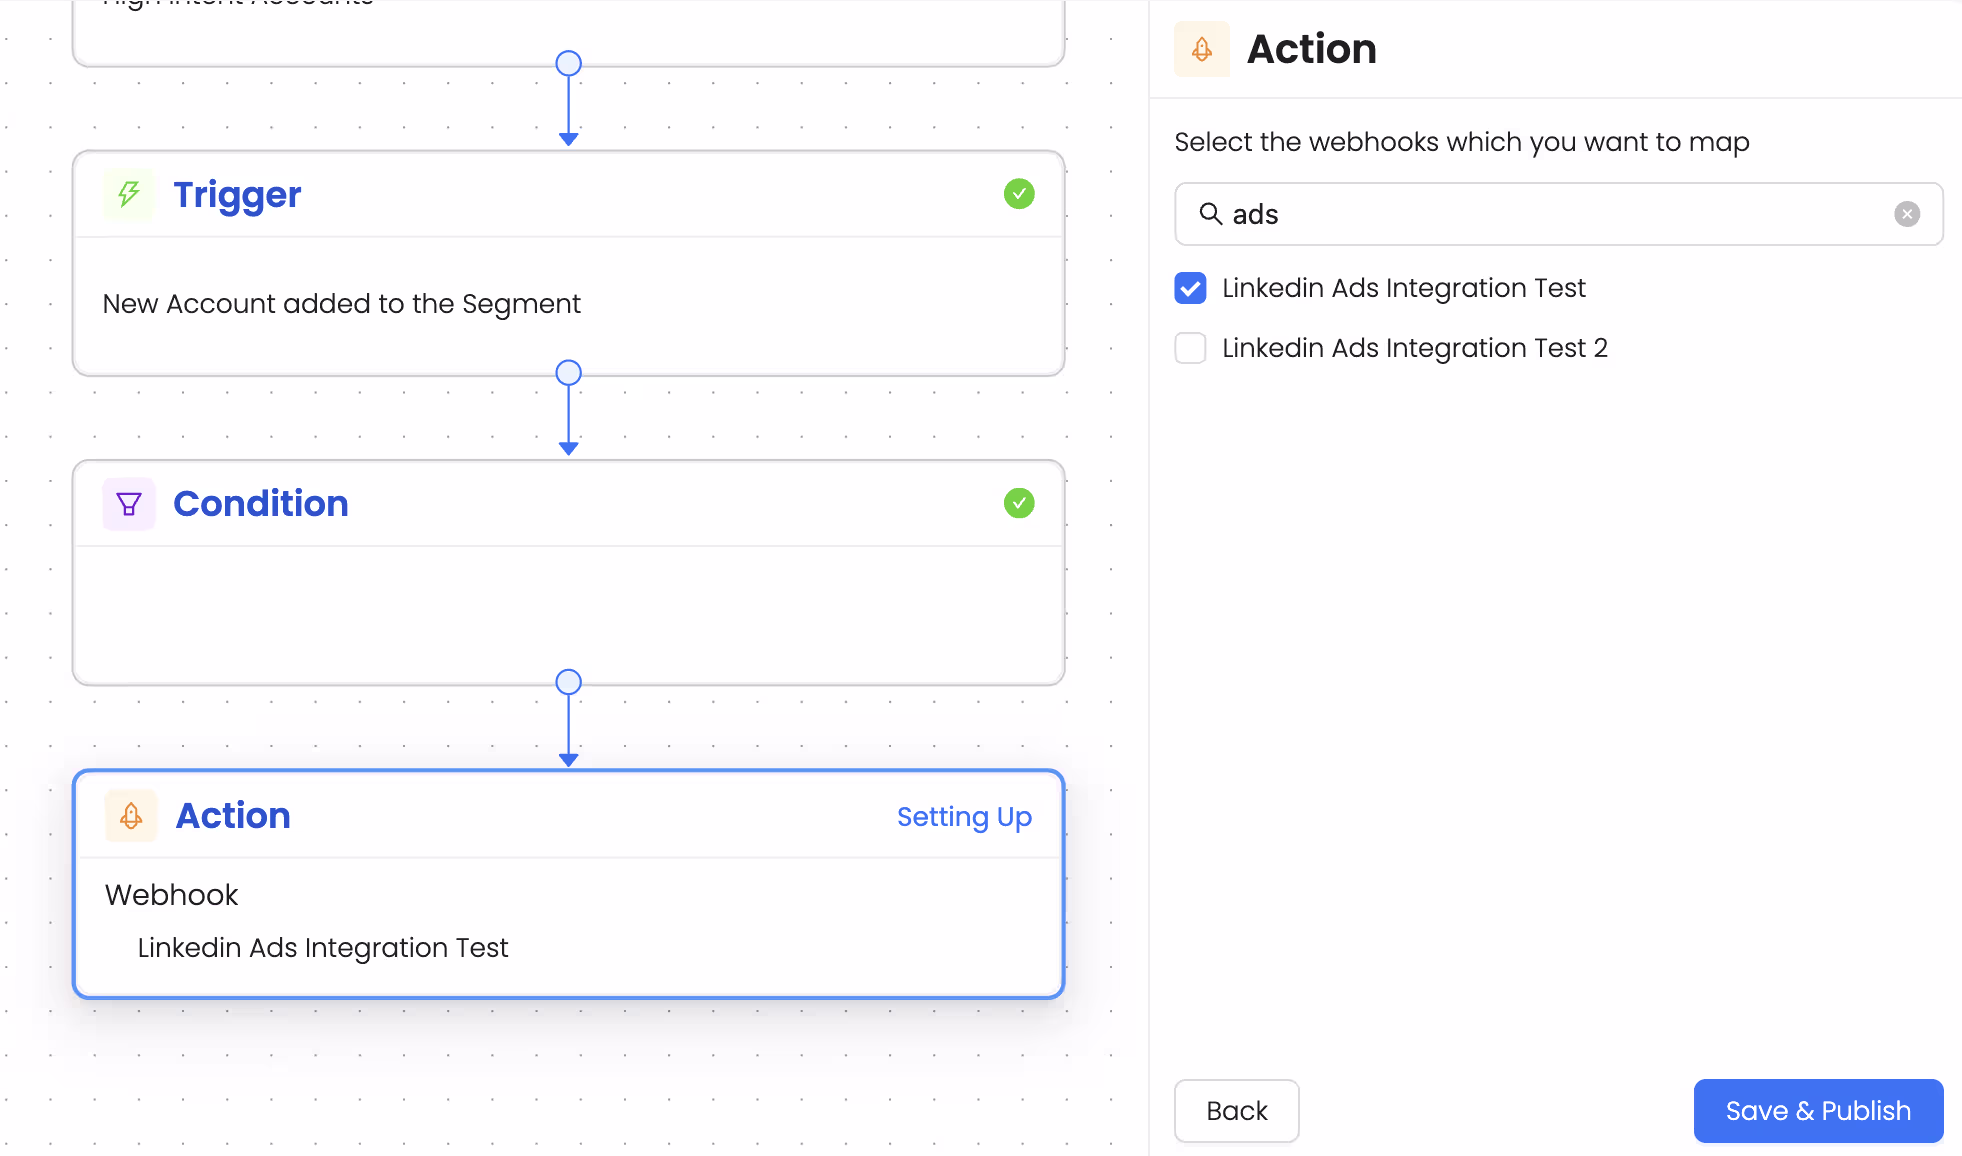The image size is (1962, 1156).
Task: Click the green checkmark on the Condition node
Action: [x=1019, y=503]
